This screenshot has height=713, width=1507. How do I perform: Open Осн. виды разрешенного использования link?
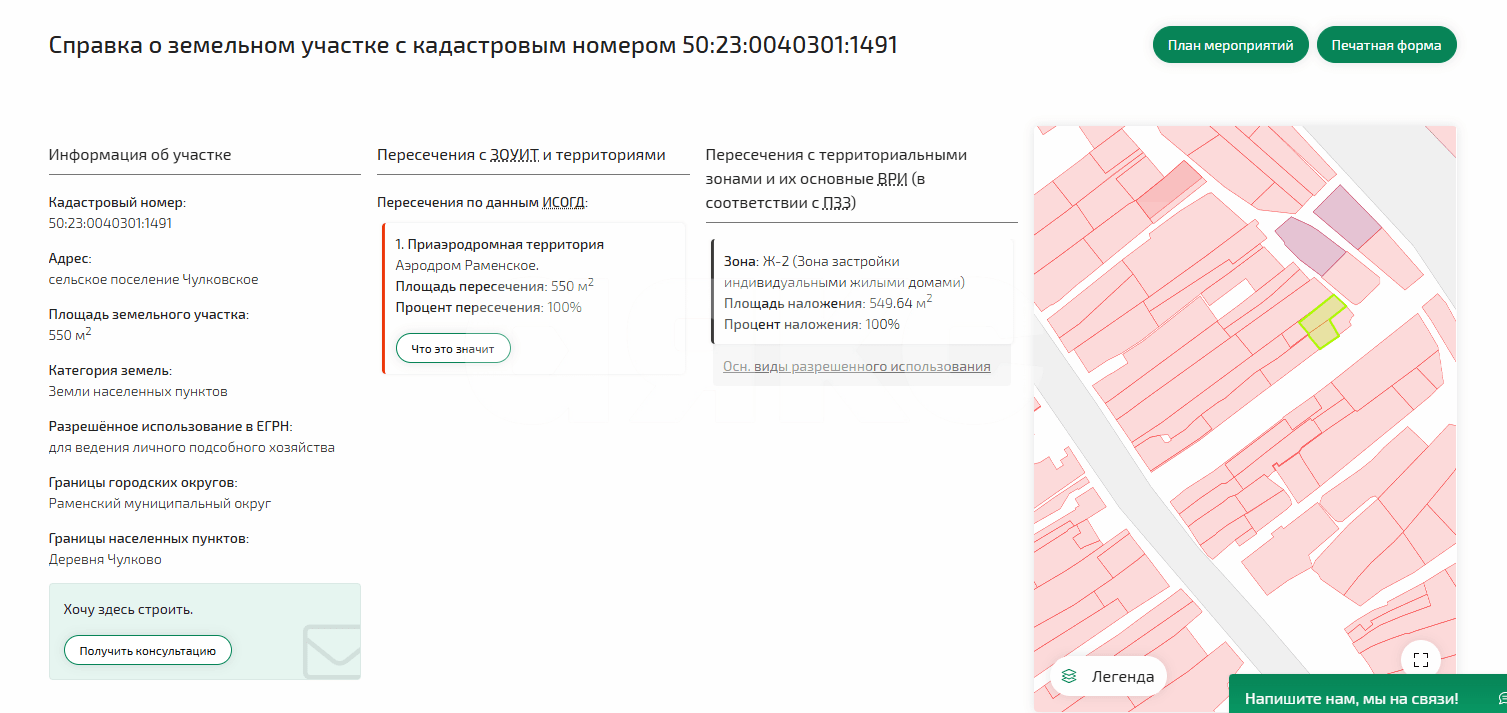[857, 367]
